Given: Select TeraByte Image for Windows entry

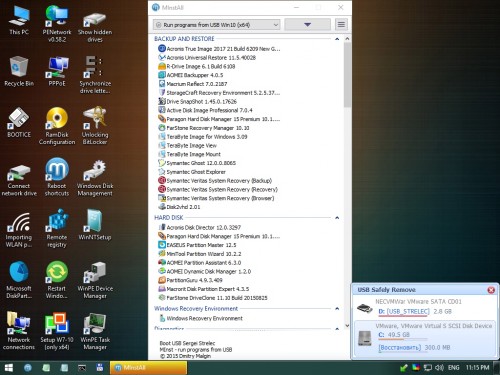Looking at the screenshot, I should tap(203, 137).
